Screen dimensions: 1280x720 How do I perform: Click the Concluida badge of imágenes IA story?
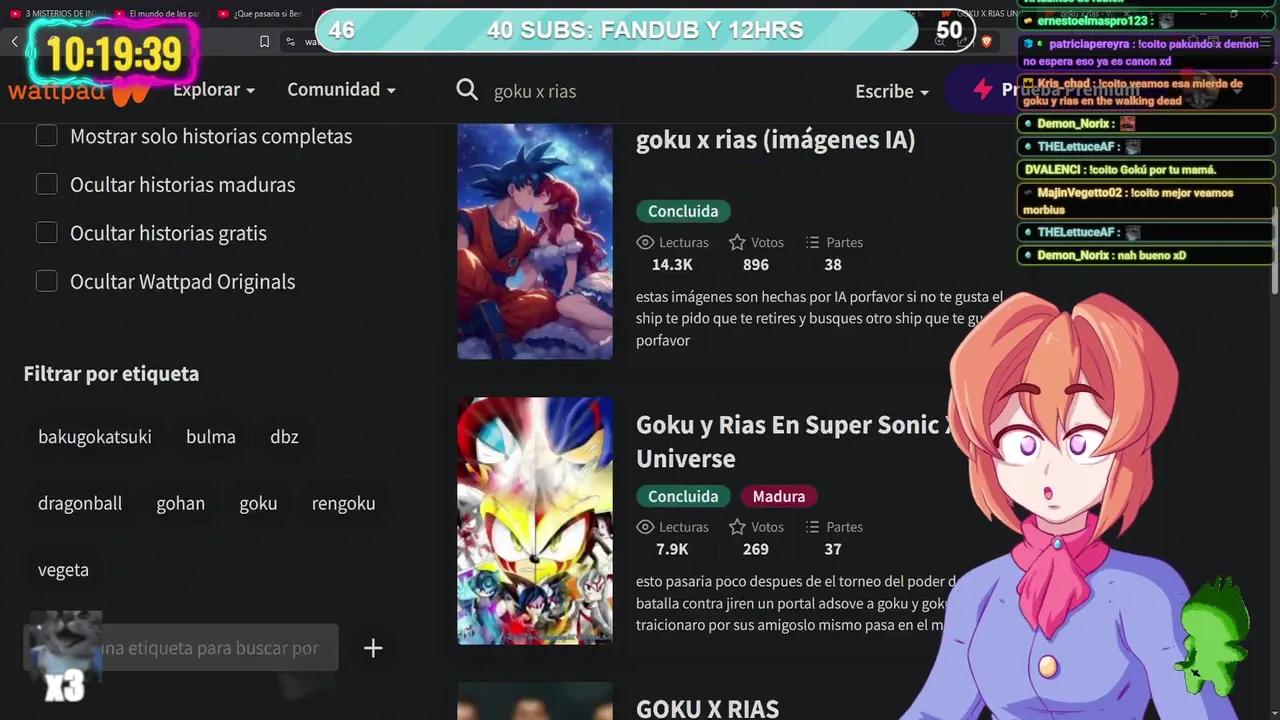click(683, 211)
